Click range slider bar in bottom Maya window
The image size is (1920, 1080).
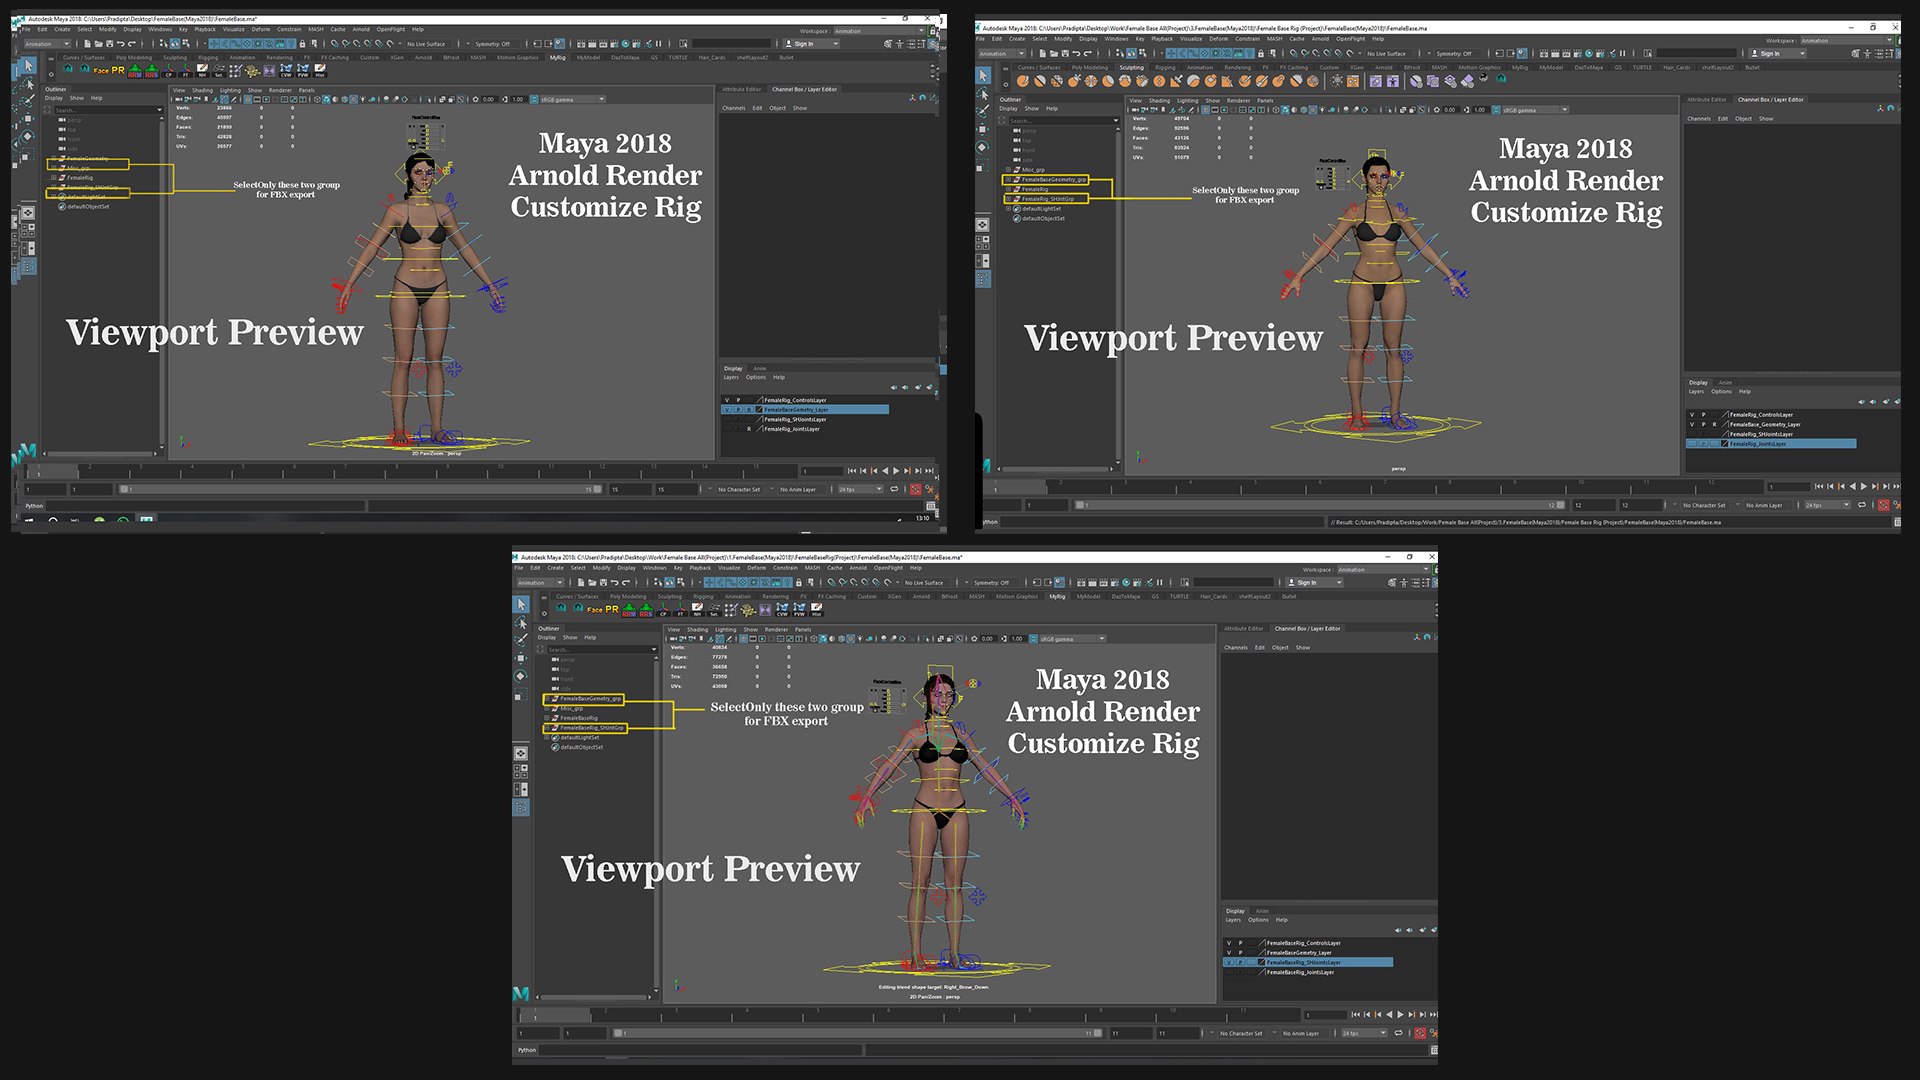click(856, 1033)
